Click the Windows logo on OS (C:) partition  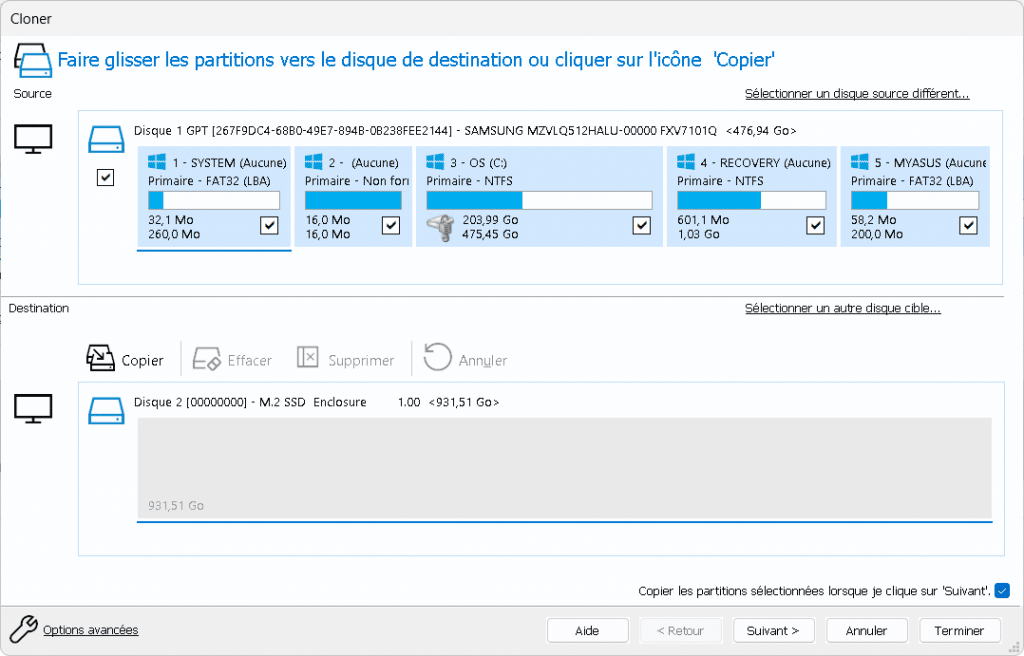point(435,162)
